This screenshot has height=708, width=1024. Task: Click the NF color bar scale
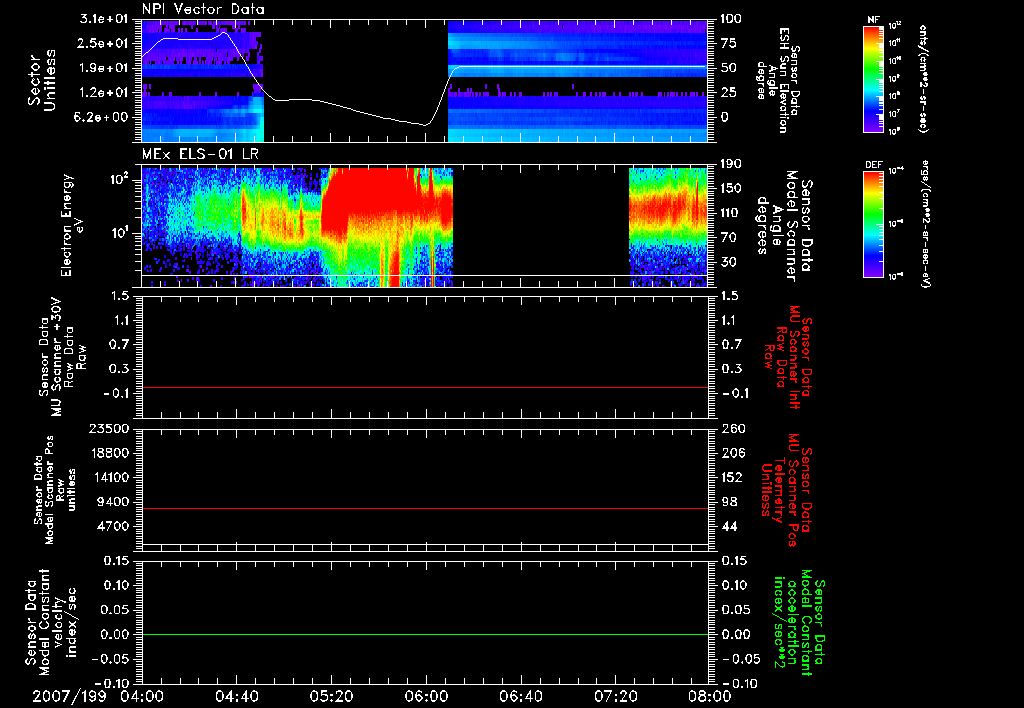[874, 78]
